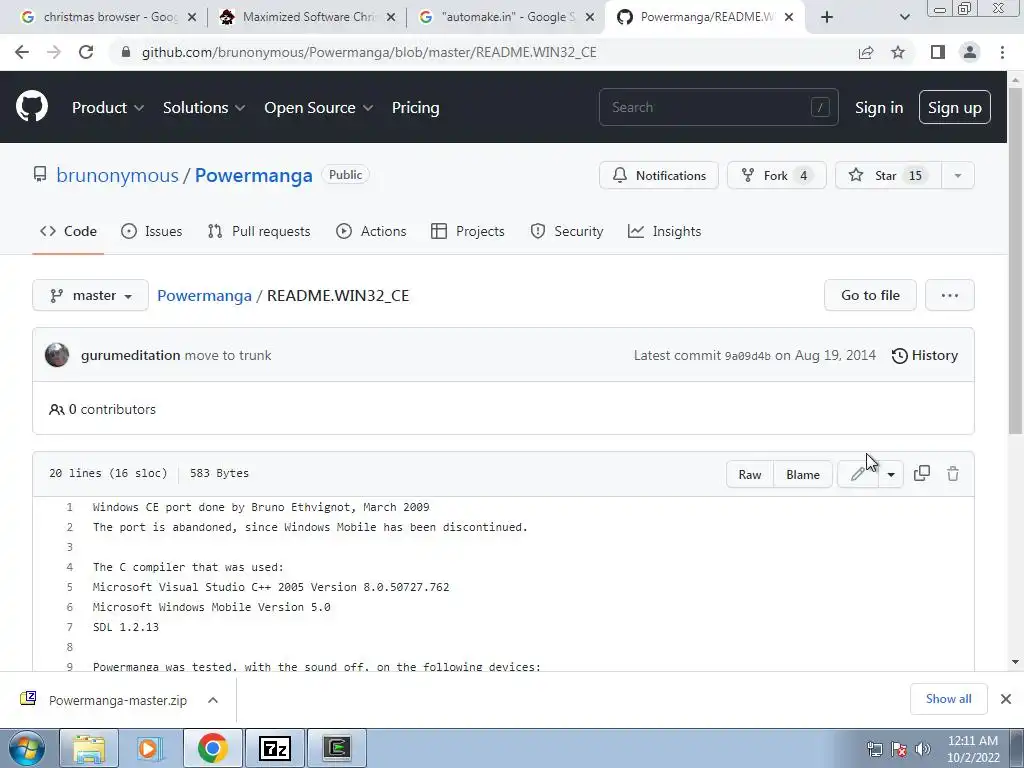Click the browser address bar URL
Screen dimensions: 1024x768
369,52
